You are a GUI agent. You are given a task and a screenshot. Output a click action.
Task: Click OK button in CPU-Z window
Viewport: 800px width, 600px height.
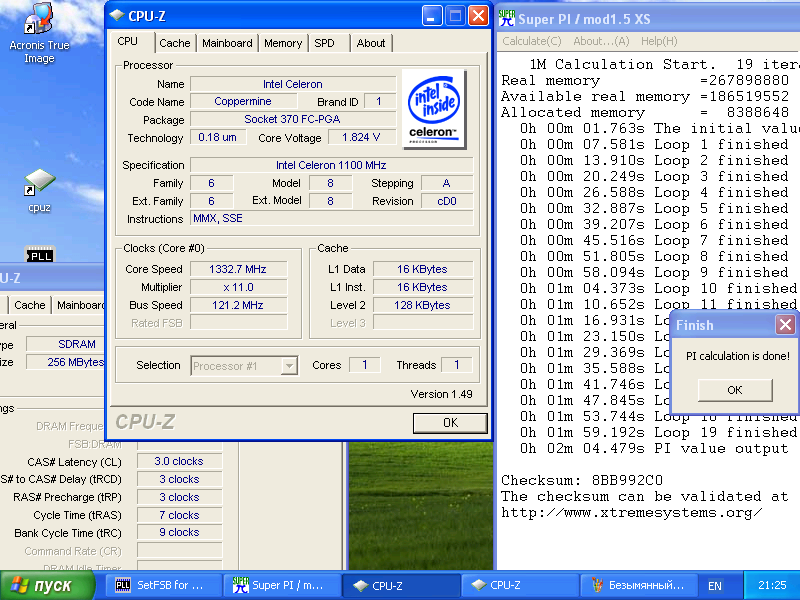coord(450,423)
